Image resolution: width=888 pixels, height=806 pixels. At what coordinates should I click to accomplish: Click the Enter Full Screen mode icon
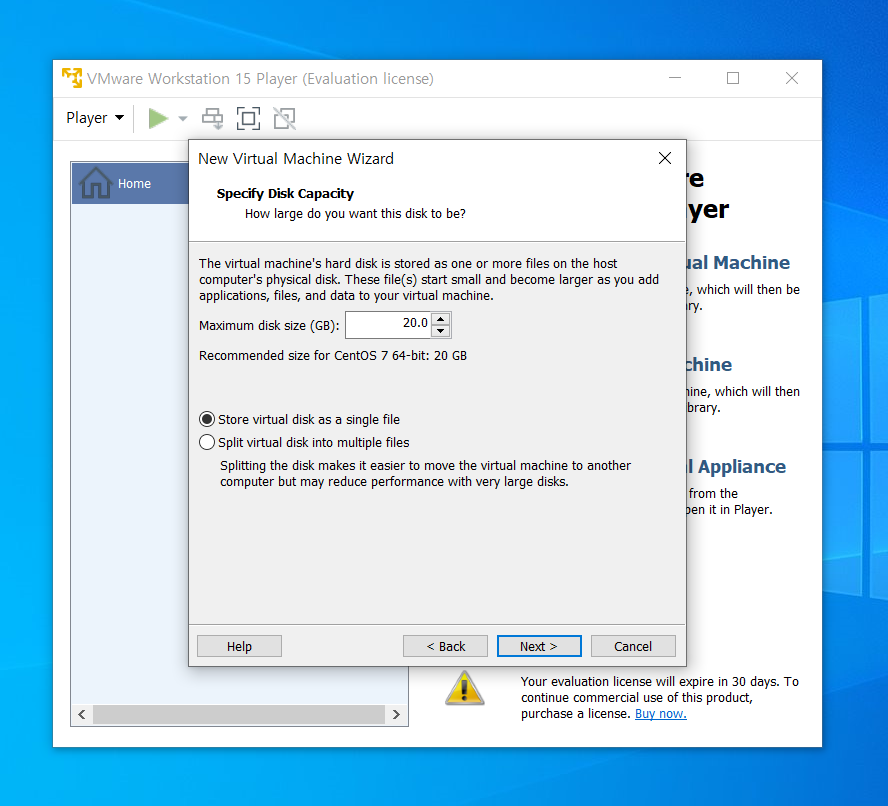[x=249, y=118]
